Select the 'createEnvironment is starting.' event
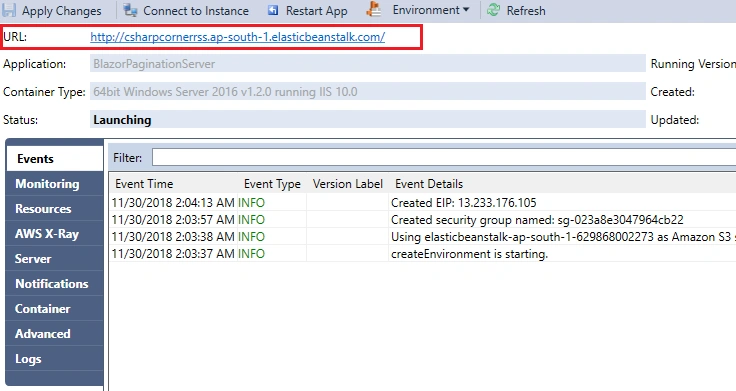736x391 pixels. [x=469, y=254]
